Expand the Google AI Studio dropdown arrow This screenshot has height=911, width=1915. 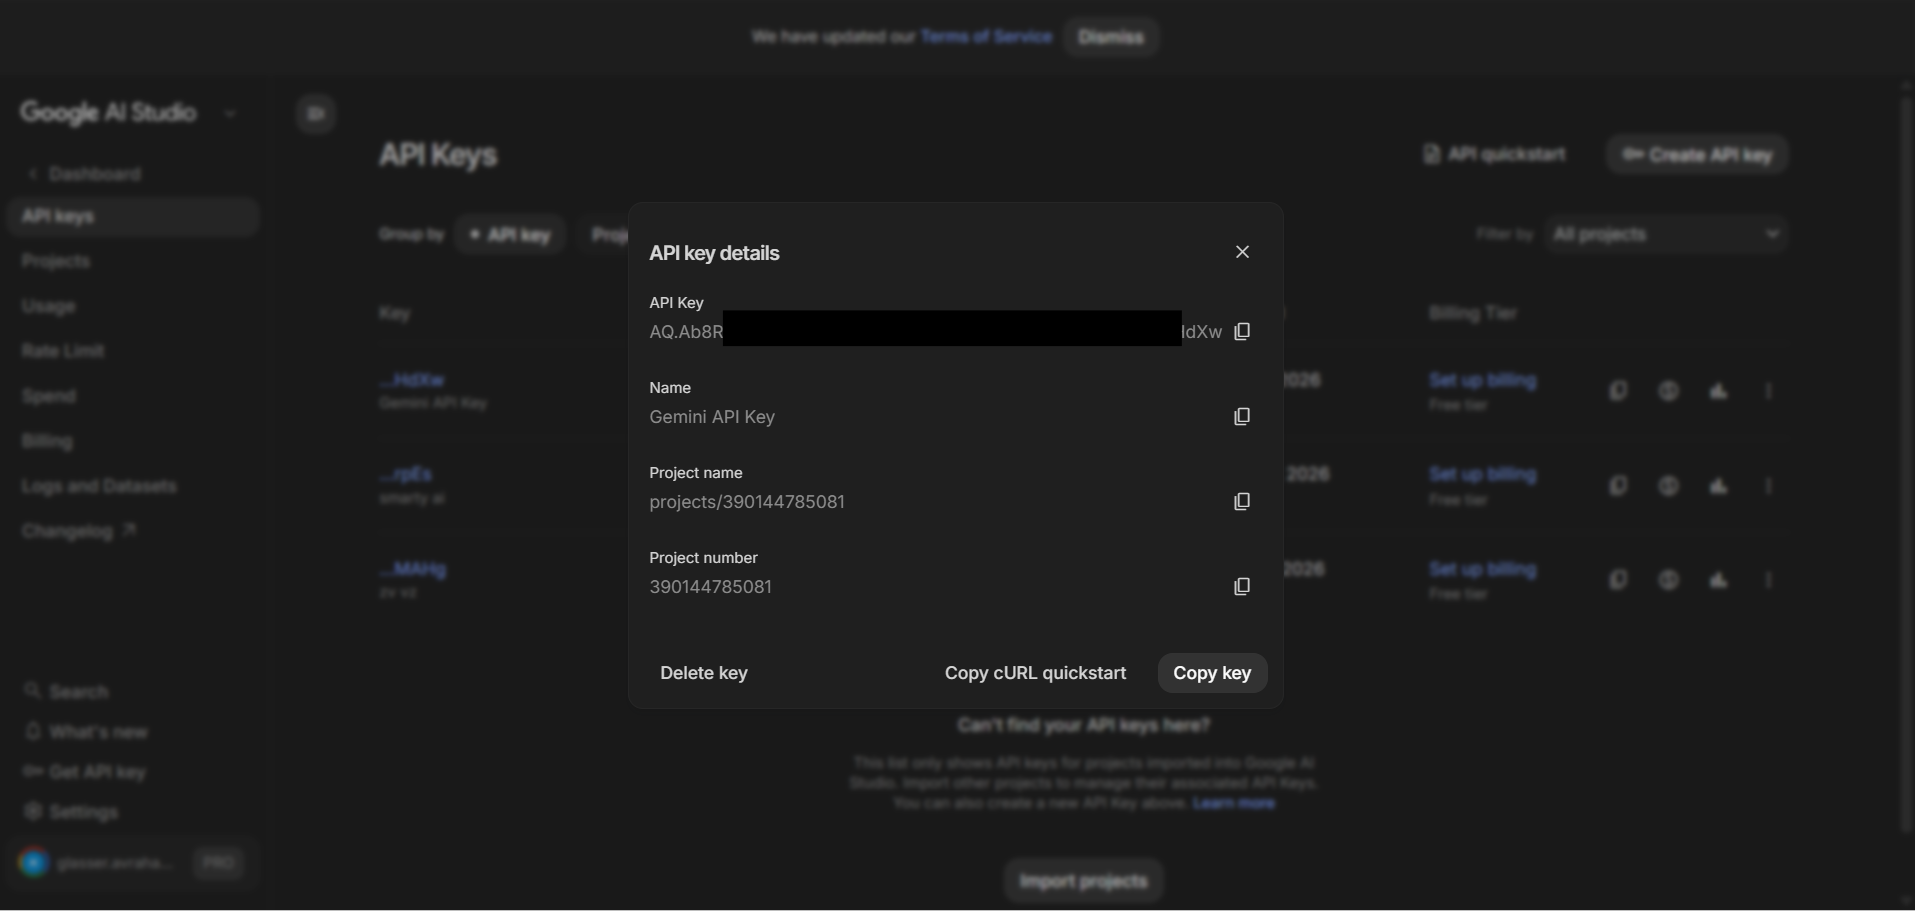click(230, 114)
